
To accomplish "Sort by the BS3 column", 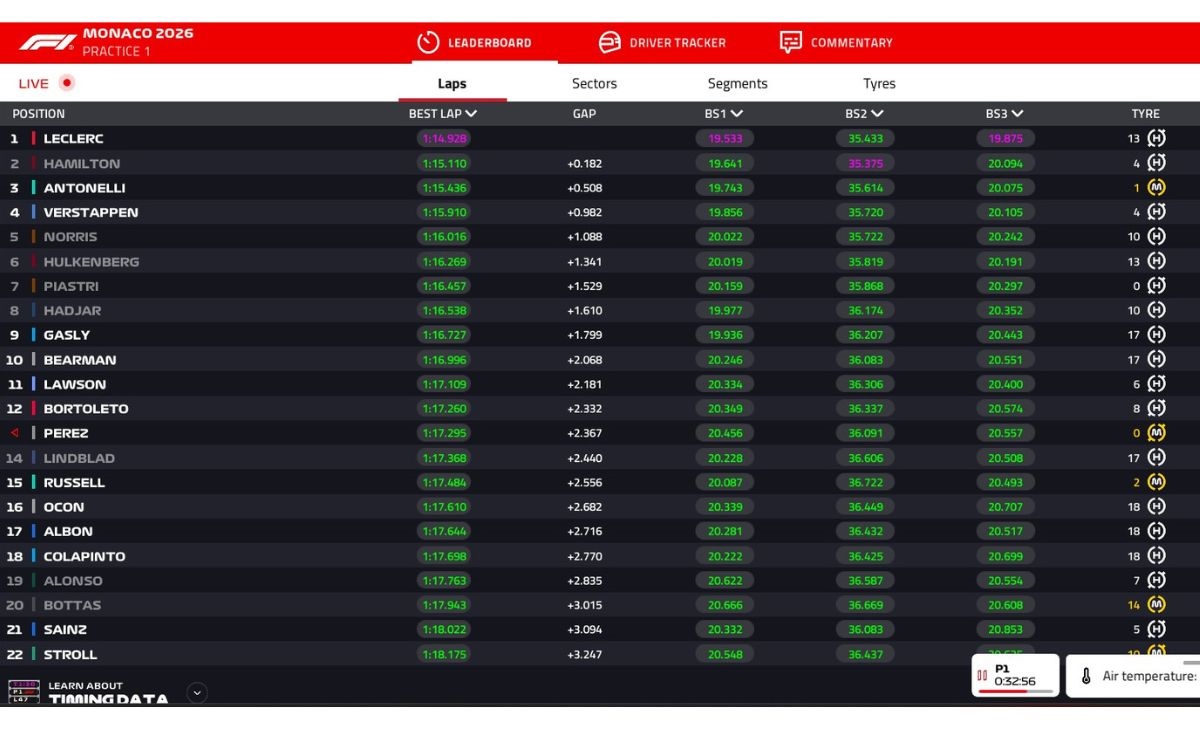I will [1005, 114].
